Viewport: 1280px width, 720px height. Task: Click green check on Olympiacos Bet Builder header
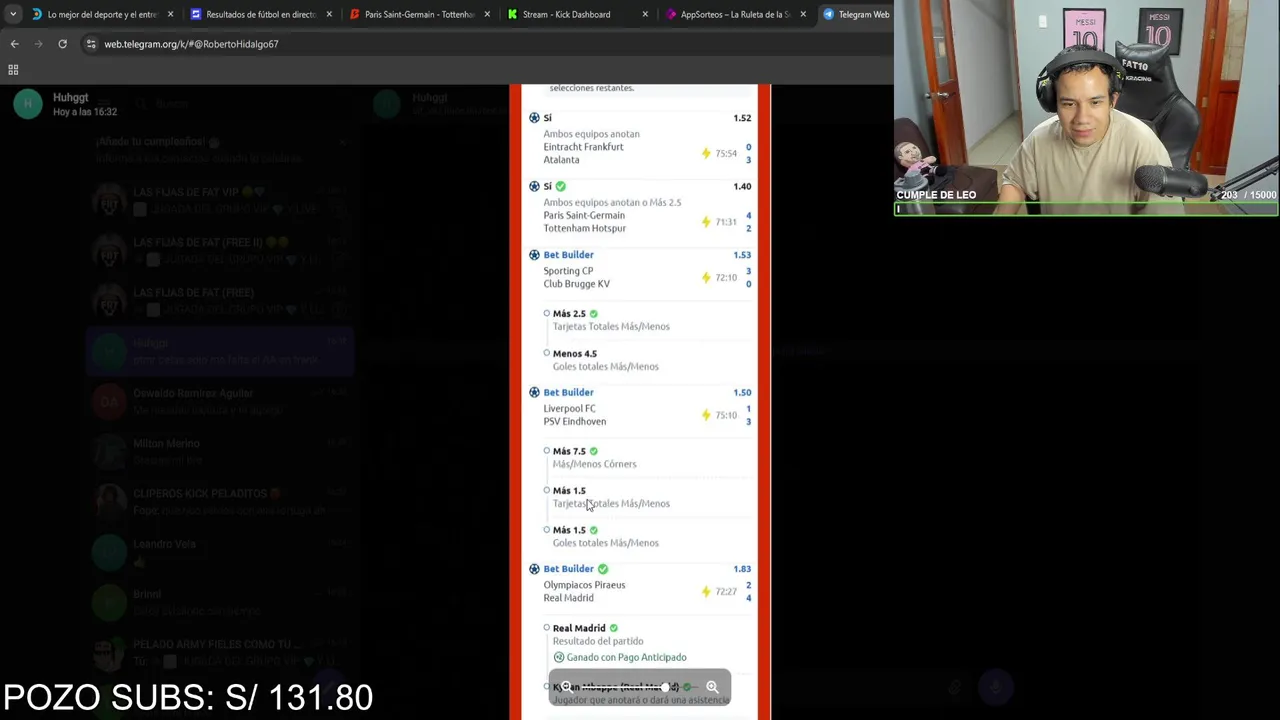(602, 569)
